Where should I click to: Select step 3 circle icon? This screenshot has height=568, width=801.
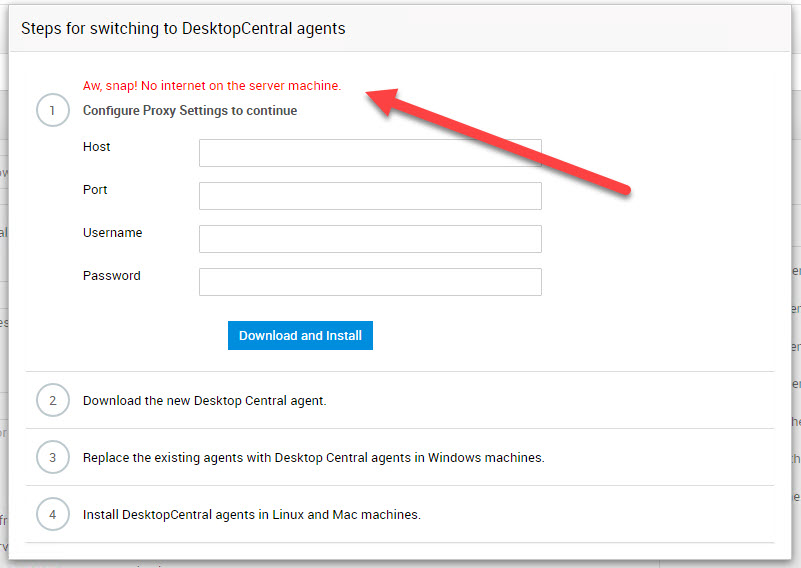point(53,457)
